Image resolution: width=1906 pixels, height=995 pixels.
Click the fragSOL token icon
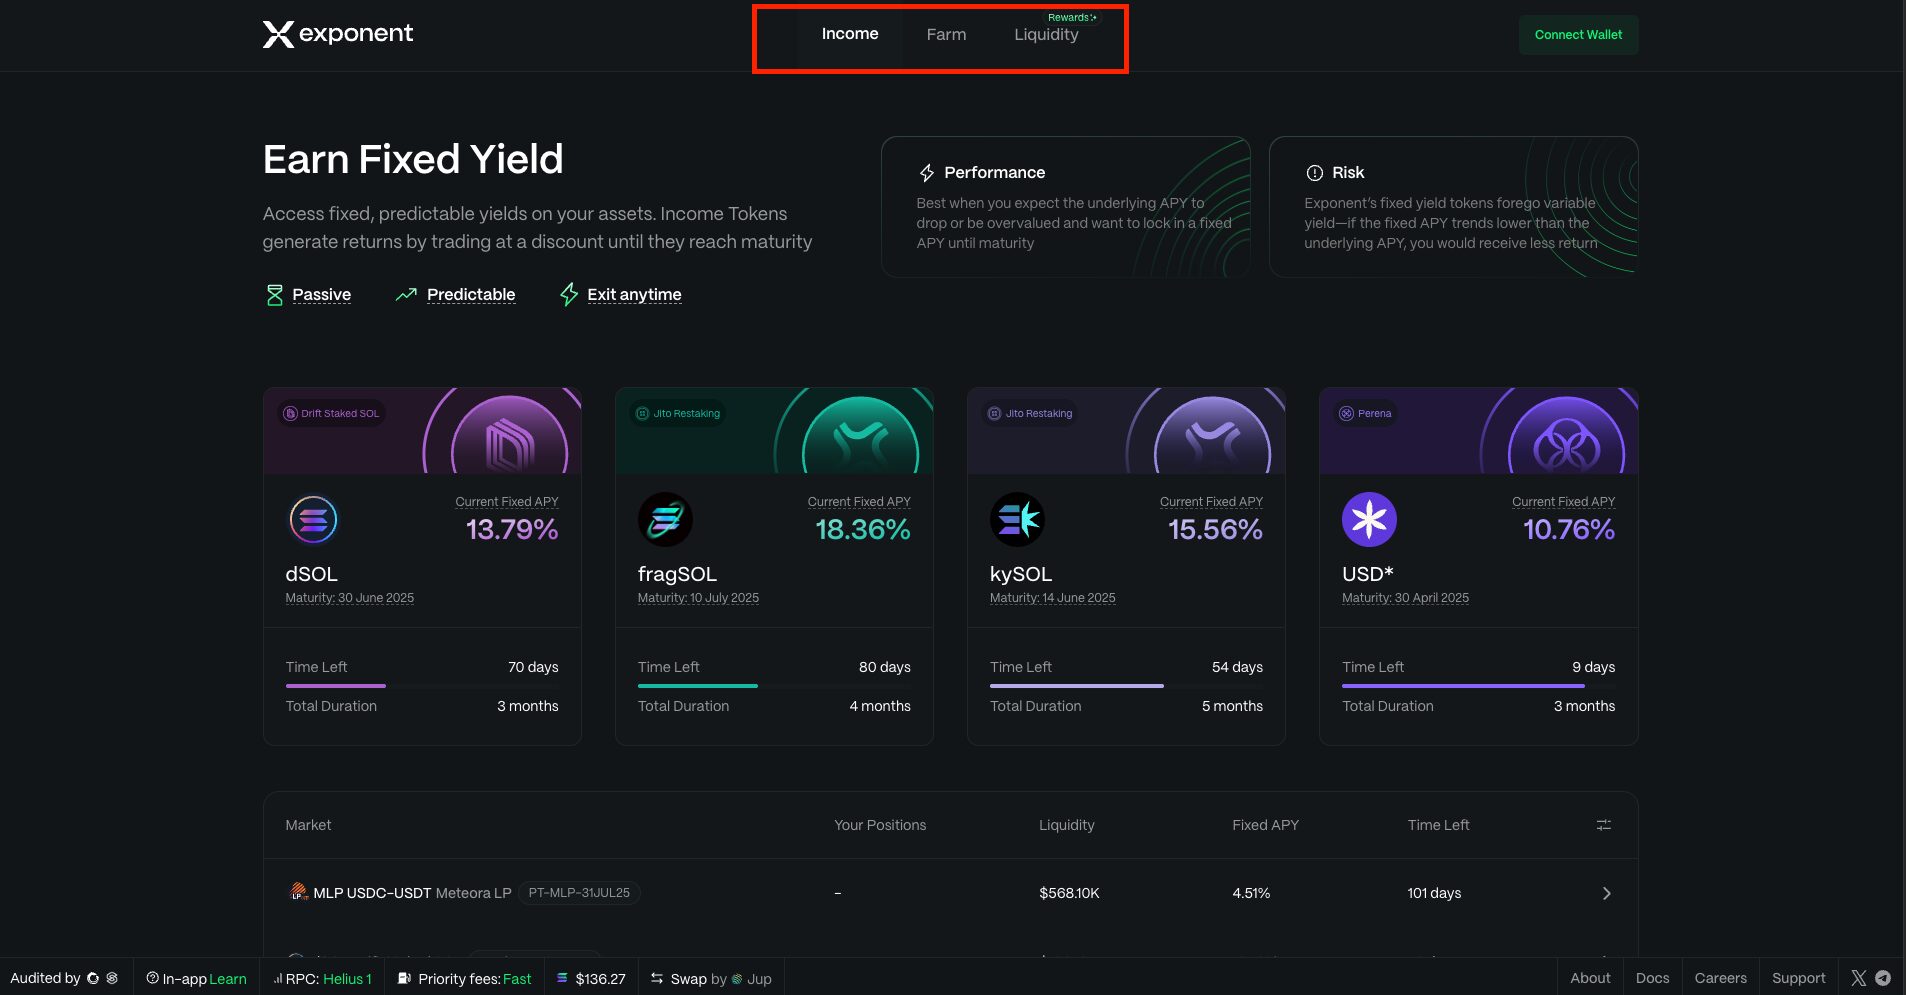665,520
